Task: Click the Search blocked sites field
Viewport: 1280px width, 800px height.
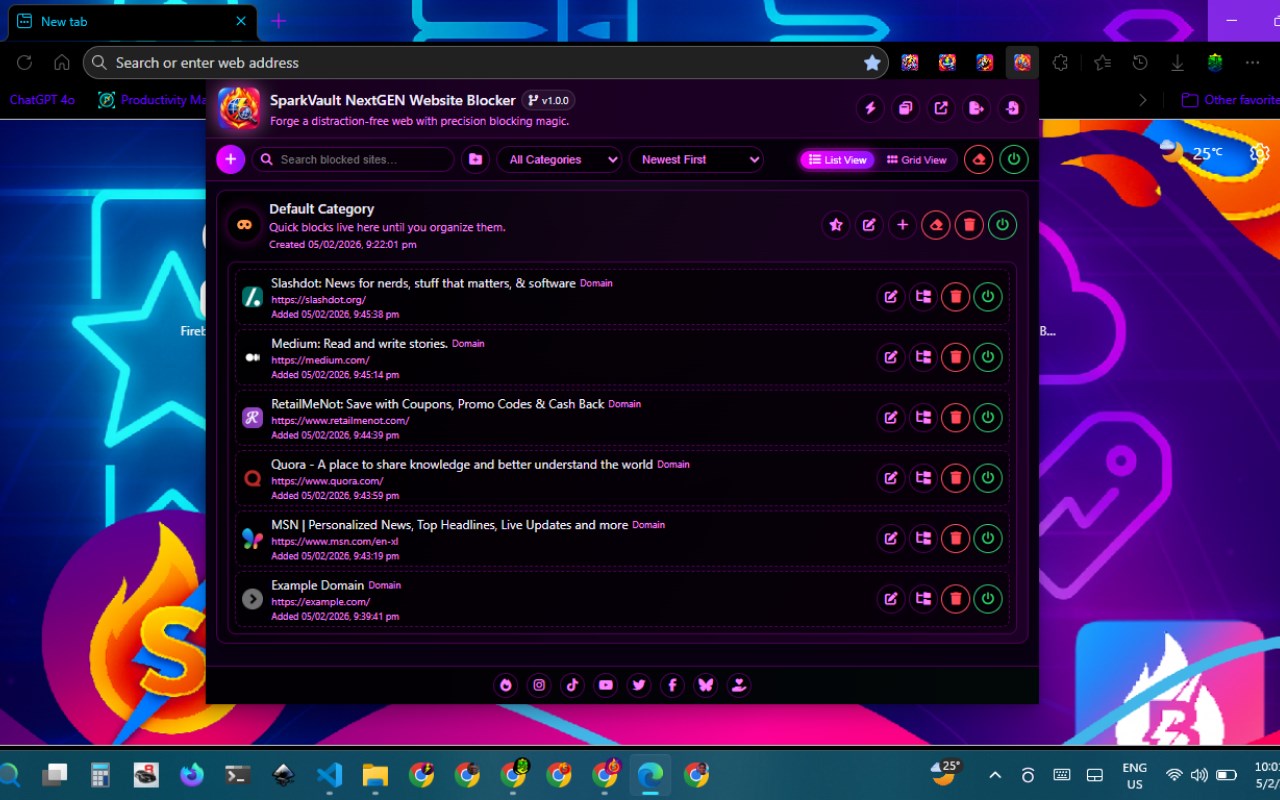Action: pos(352,159)
